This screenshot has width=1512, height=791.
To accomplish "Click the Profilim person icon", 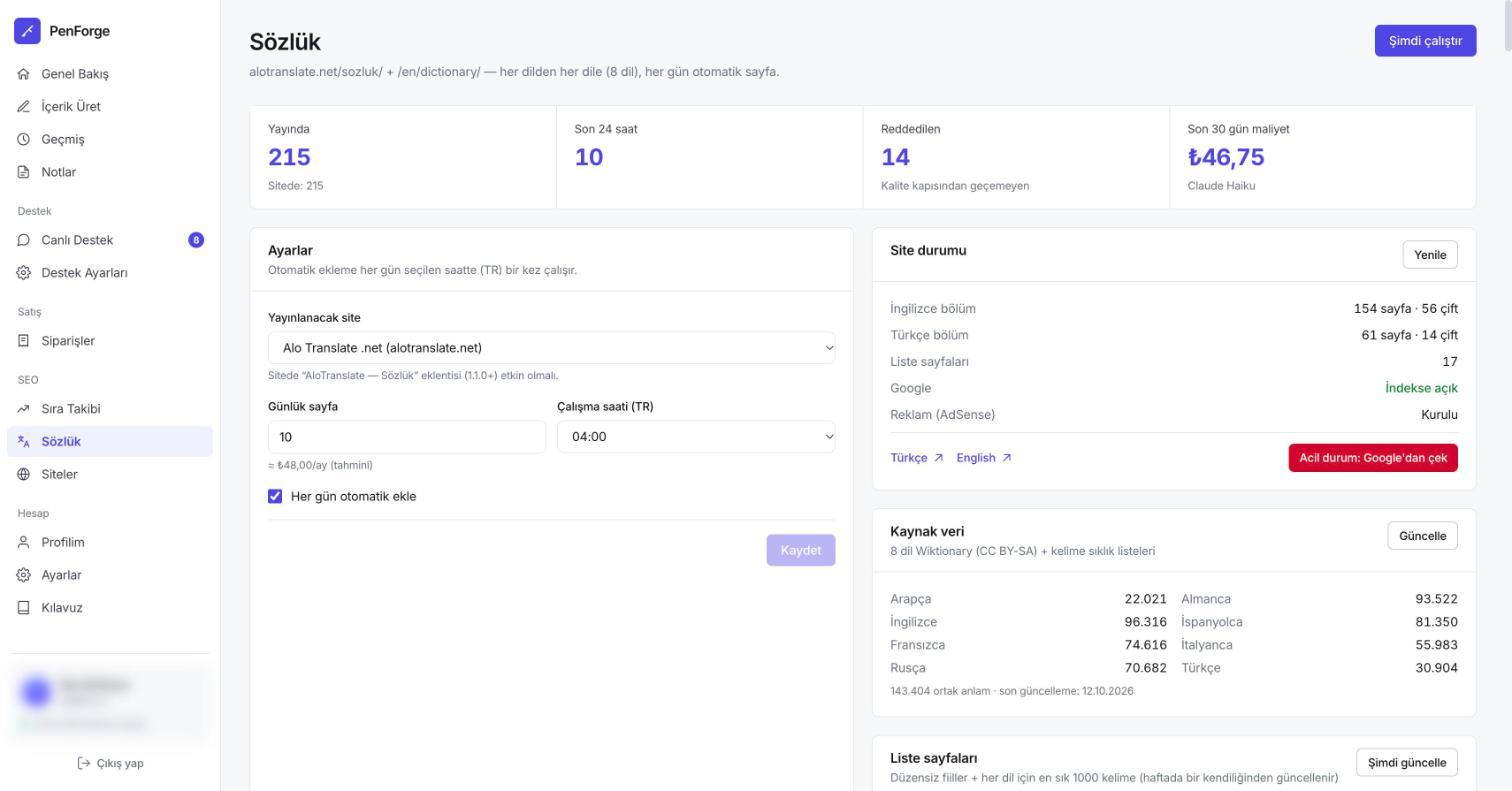I will [x=24, y=542].
